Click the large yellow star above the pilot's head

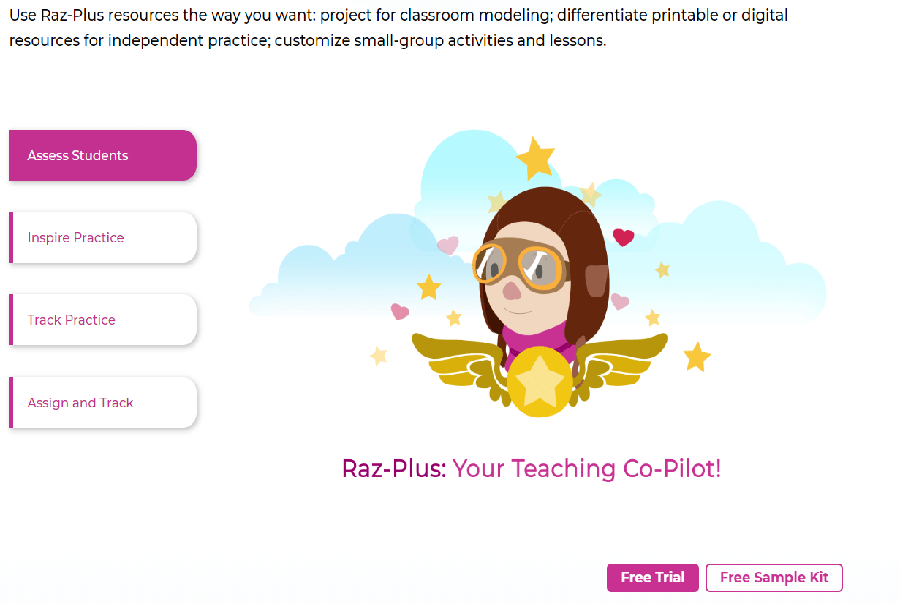coord(536,157)
